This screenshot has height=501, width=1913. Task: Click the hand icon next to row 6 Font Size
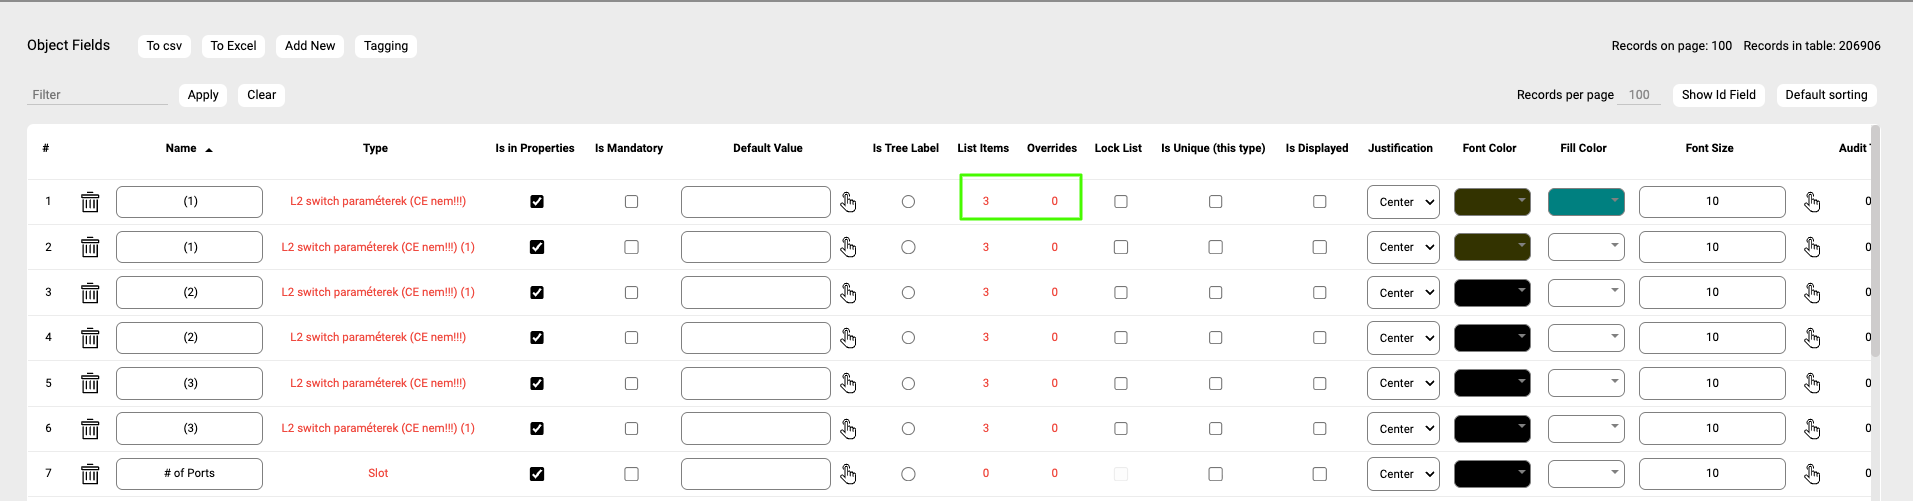1812,429
